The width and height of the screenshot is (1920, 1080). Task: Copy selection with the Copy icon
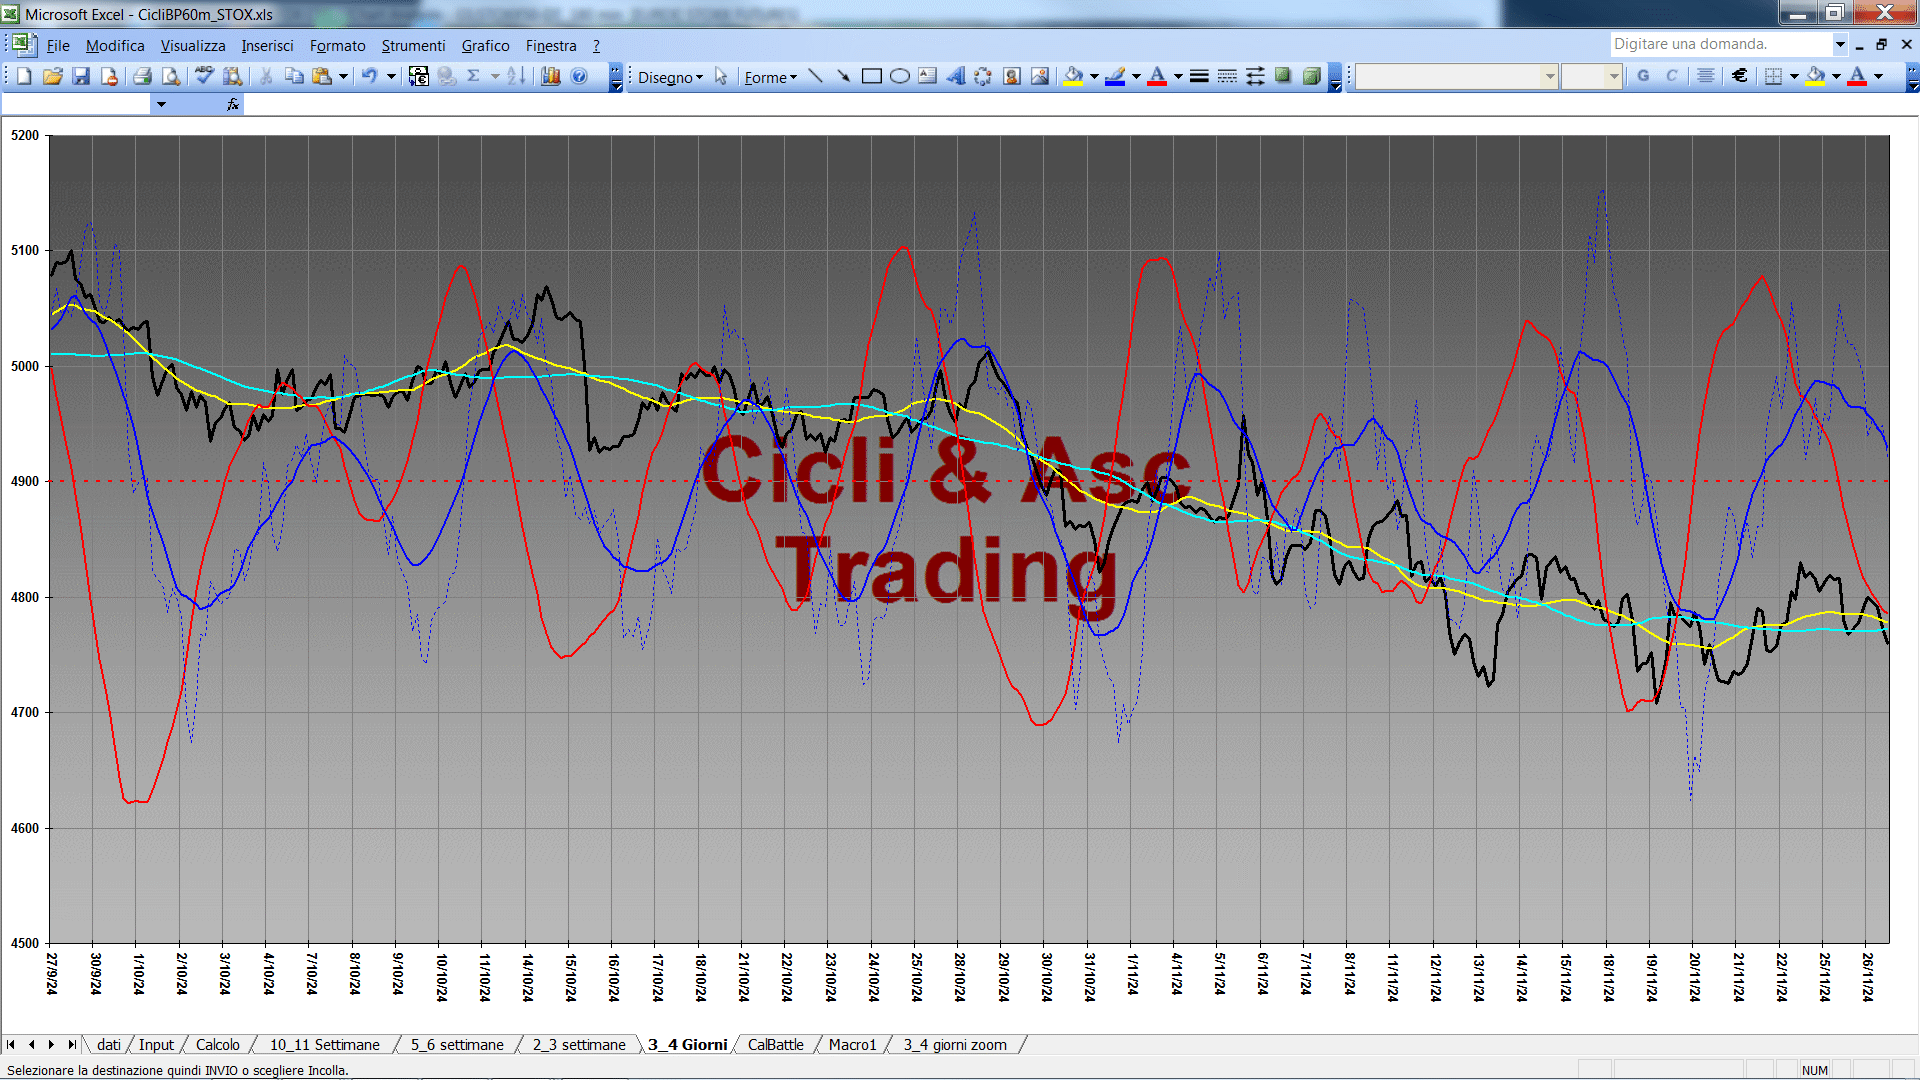click(x=294, y=76)
